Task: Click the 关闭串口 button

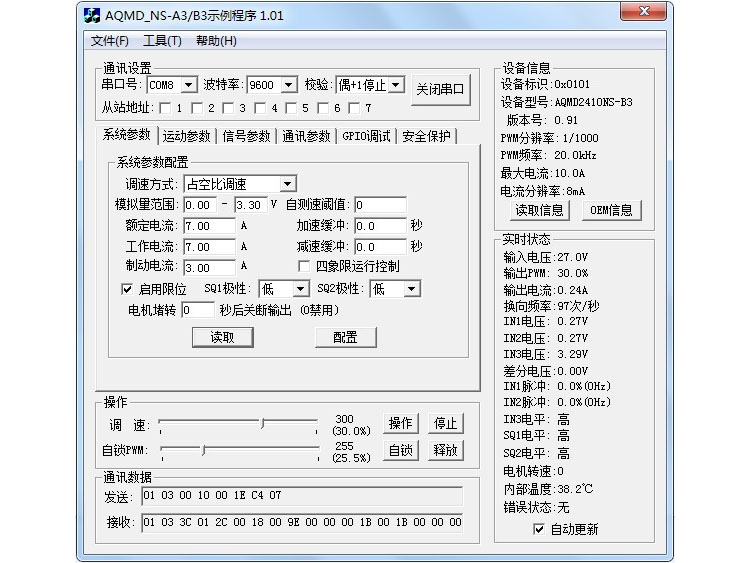Action: click(x=440, y=89)
